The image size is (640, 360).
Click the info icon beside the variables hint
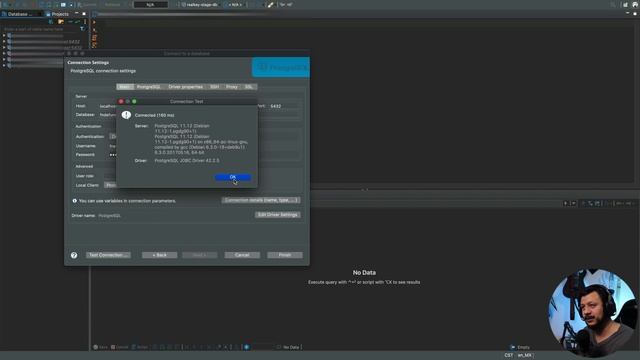point(75,201)
